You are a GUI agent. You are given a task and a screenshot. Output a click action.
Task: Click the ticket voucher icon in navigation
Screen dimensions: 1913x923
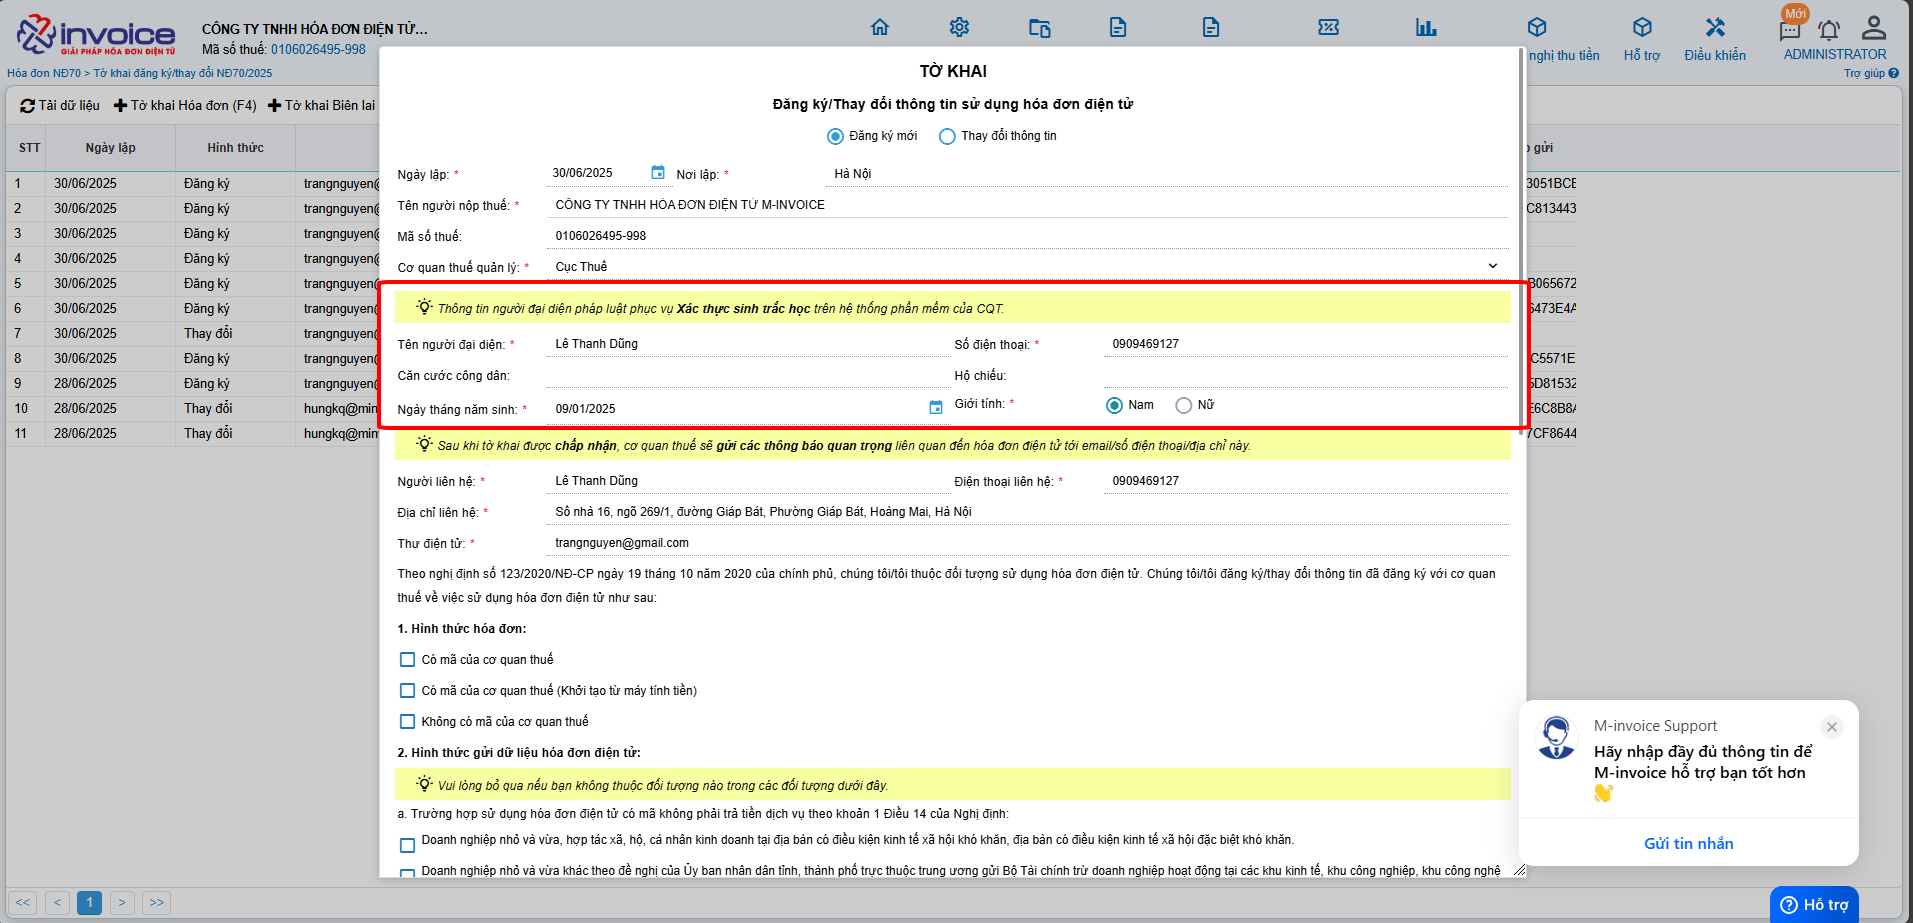click(x=1329, y=27)
